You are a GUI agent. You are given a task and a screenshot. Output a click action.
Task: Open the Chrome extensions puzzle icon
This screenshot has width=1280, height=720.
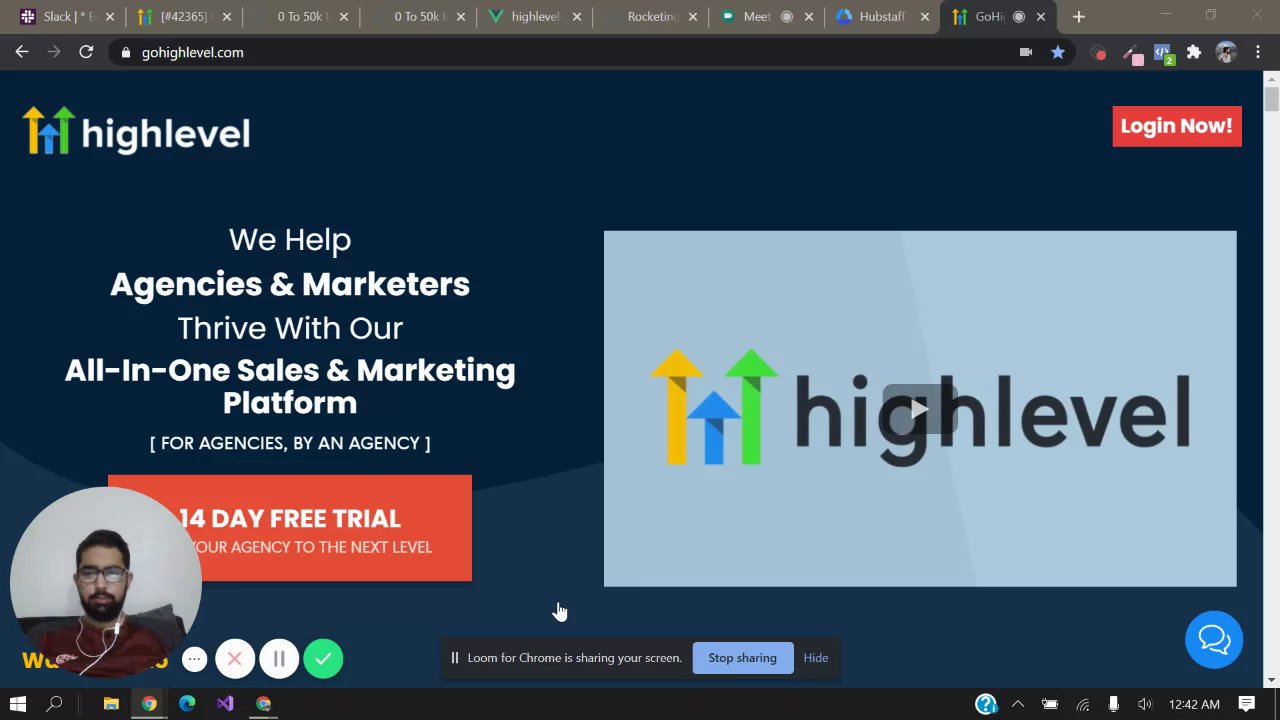pos(1193,52)
